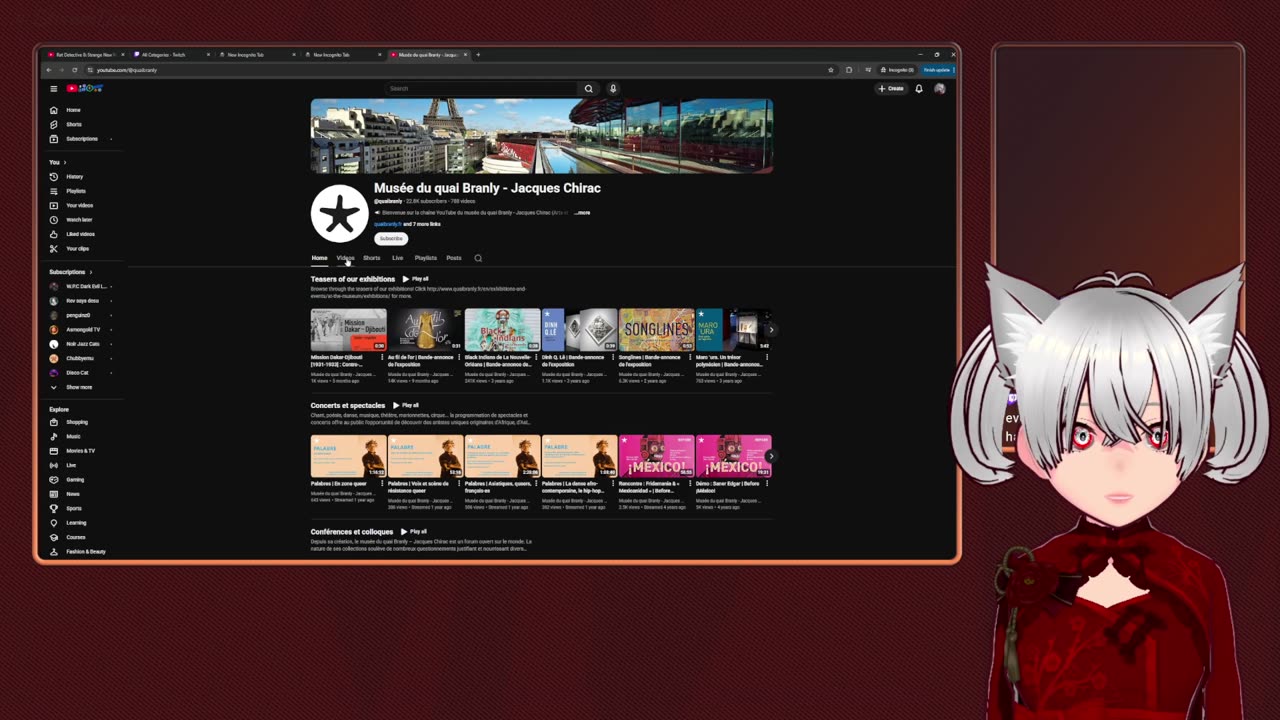Viewport: 1280px width, 720px height.
Task: Open penguinz0 subscription channel
Action: point(78,315)
